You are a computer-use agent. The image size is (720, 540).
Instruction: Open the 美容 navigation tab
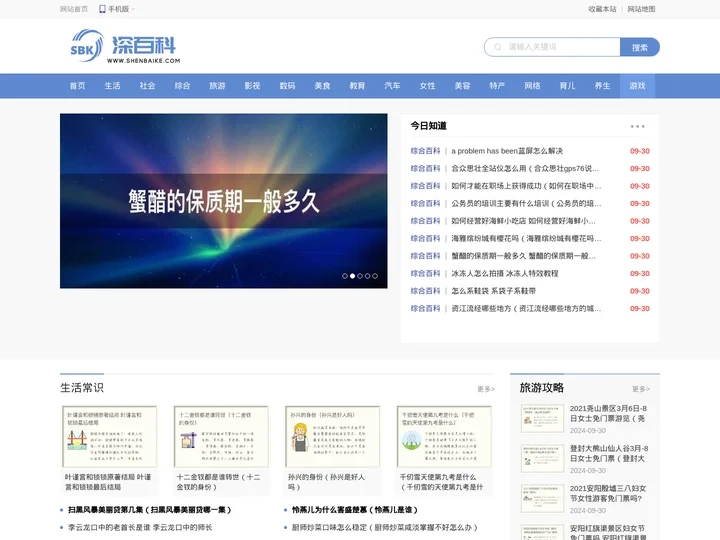point(462,86)
